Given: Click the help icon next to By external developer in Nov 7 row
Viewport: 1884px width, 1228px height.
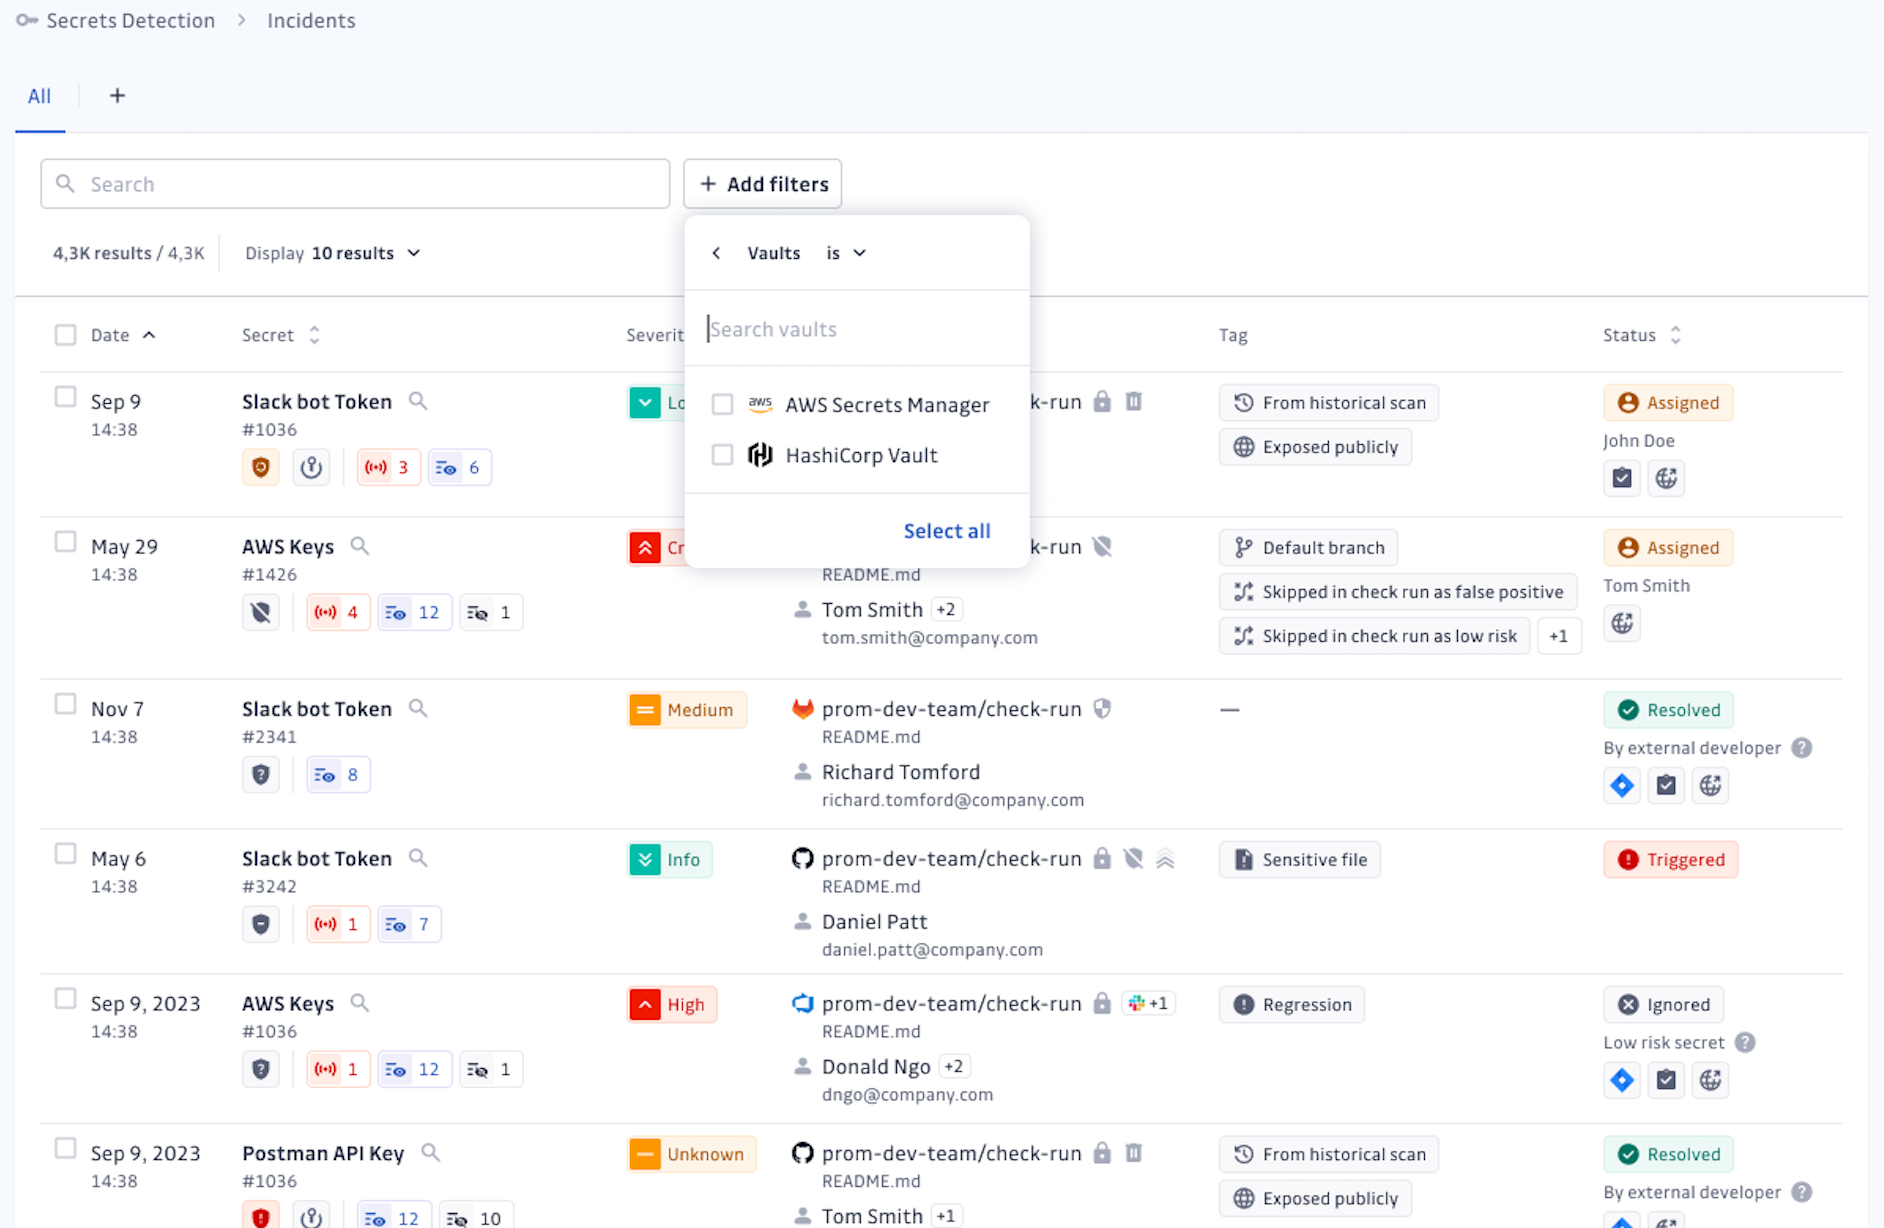Looking at the screenshot, I should click(x=1802, y=748).
